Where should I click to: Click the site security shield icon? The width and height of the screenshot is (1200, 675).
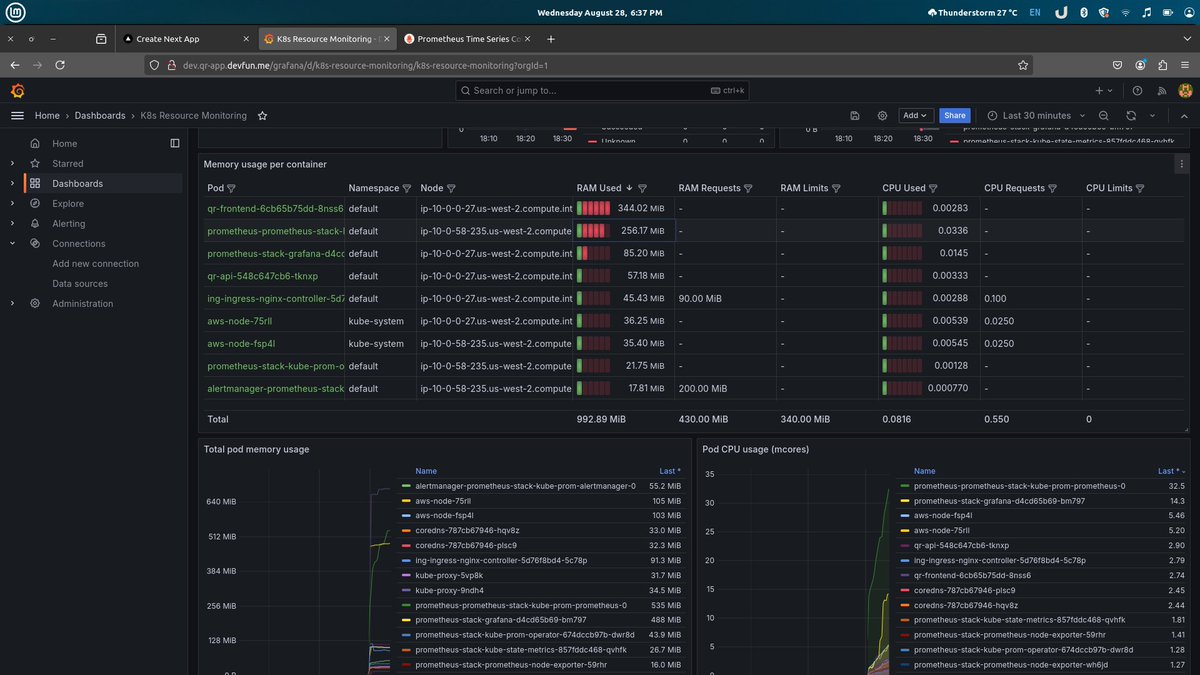pos(153,65)
